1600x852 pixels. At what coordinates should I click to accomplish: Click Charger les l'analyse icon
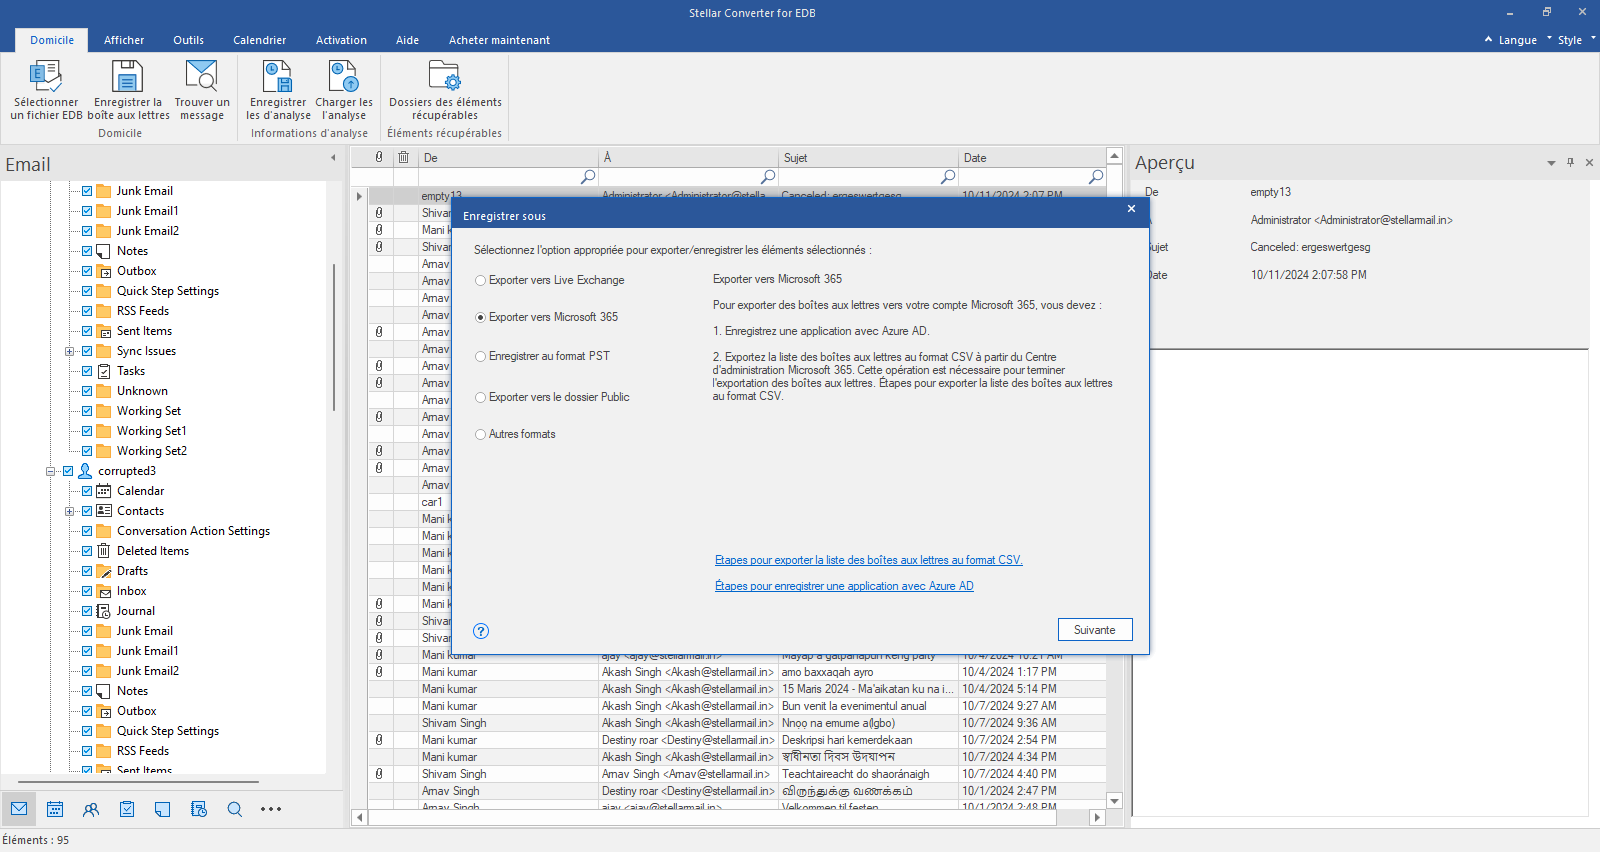point(343,77)
